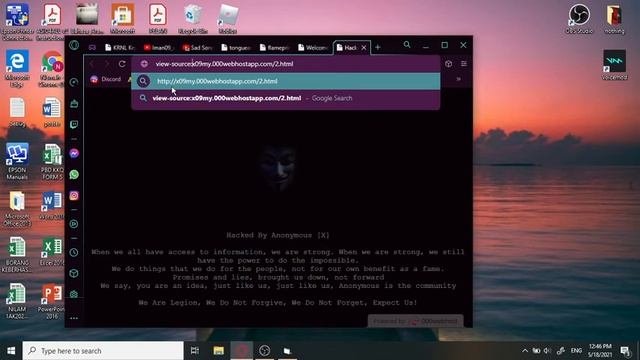Screen dimensions: 640x360
Task: Click the 'Hacked By Anonymous [X]' heading
Action: (278, 235)
